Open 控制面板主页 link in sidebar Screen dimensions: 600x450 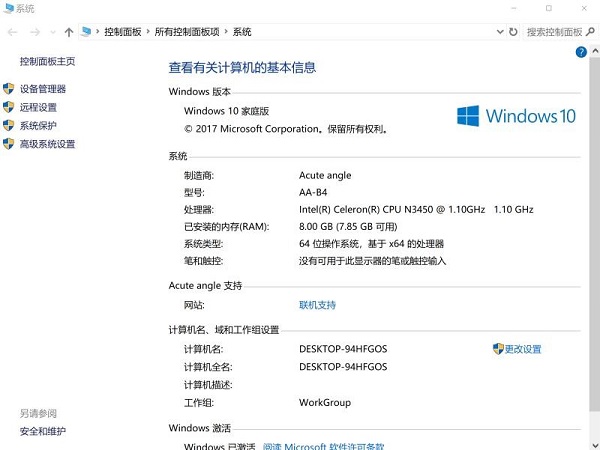click(x=47, y=61)
